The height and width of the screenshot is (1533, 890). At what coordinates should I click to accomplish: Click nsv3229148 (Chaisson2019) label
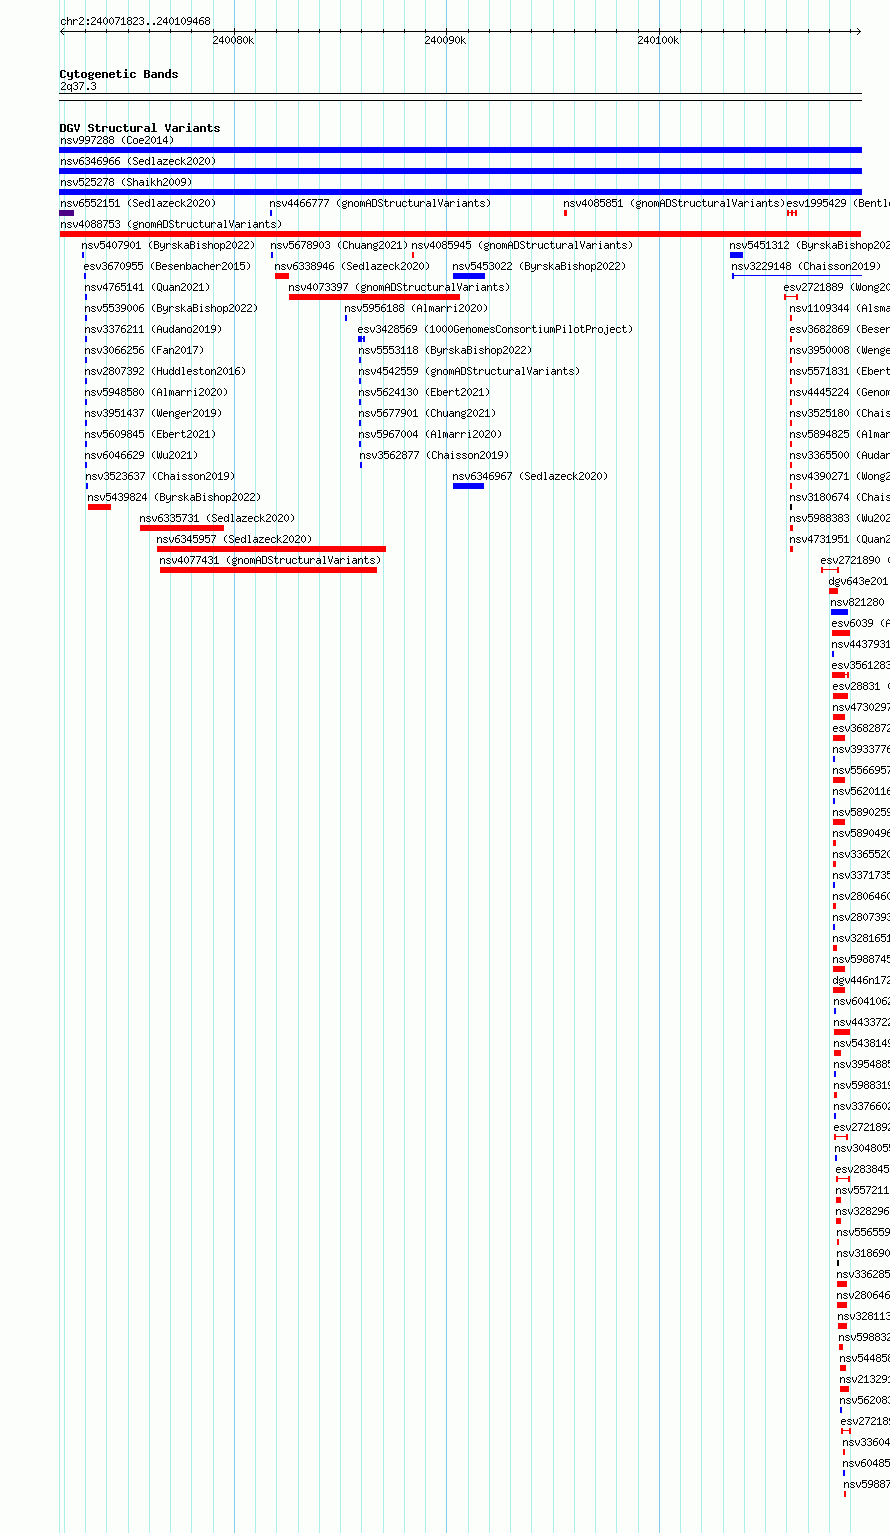pyautogui.click(x=806, y=266)
